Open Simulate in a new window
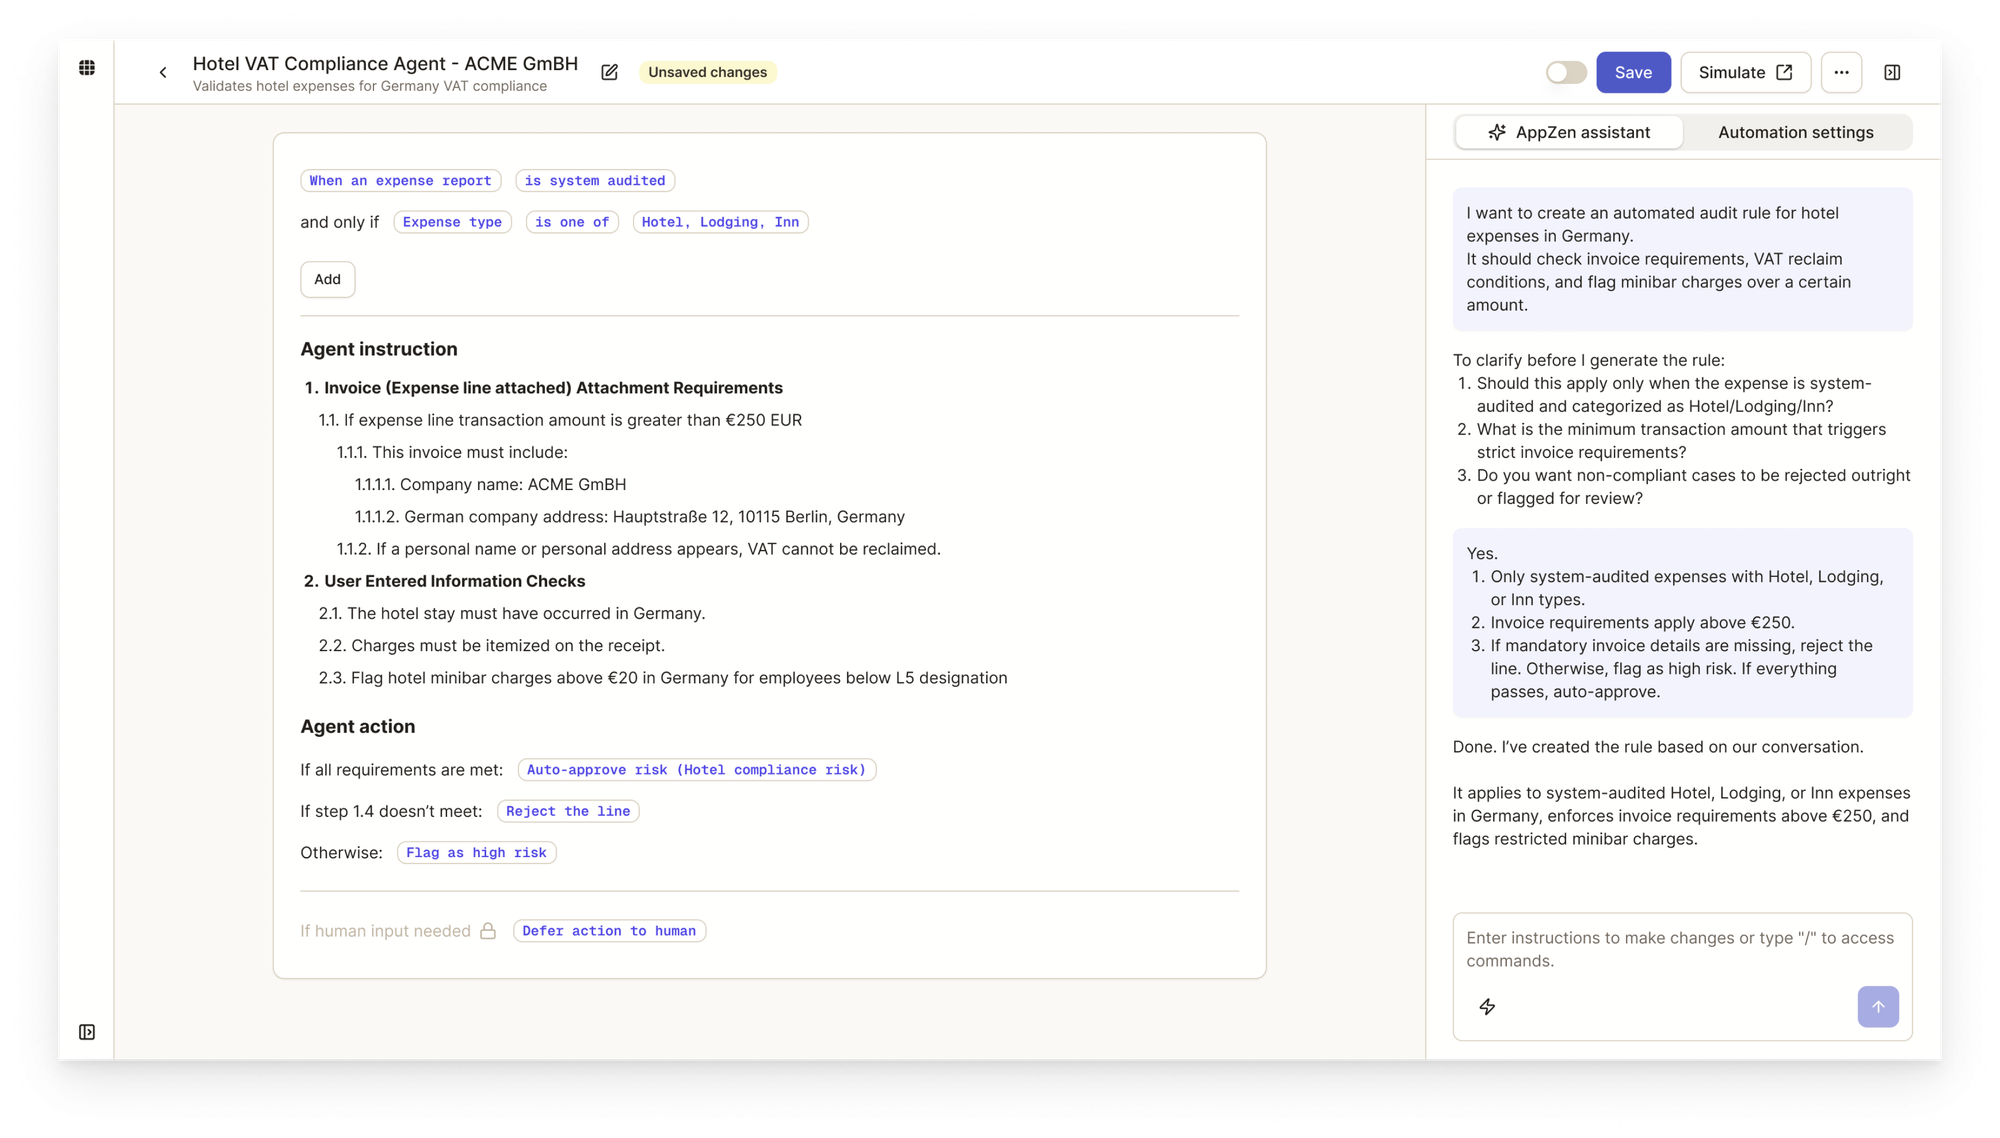Screen dimensions: 2000x1138 1745,72
